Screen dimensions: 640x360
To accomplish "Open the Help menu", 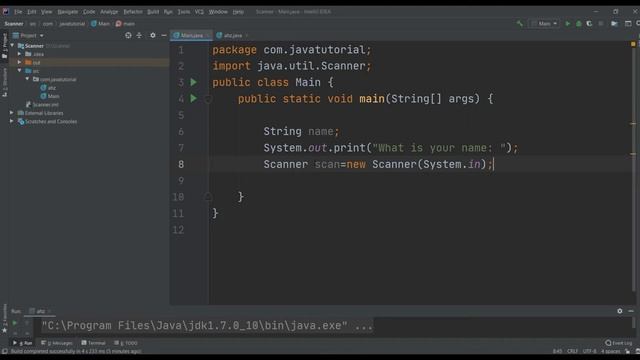I will (238, 12).
